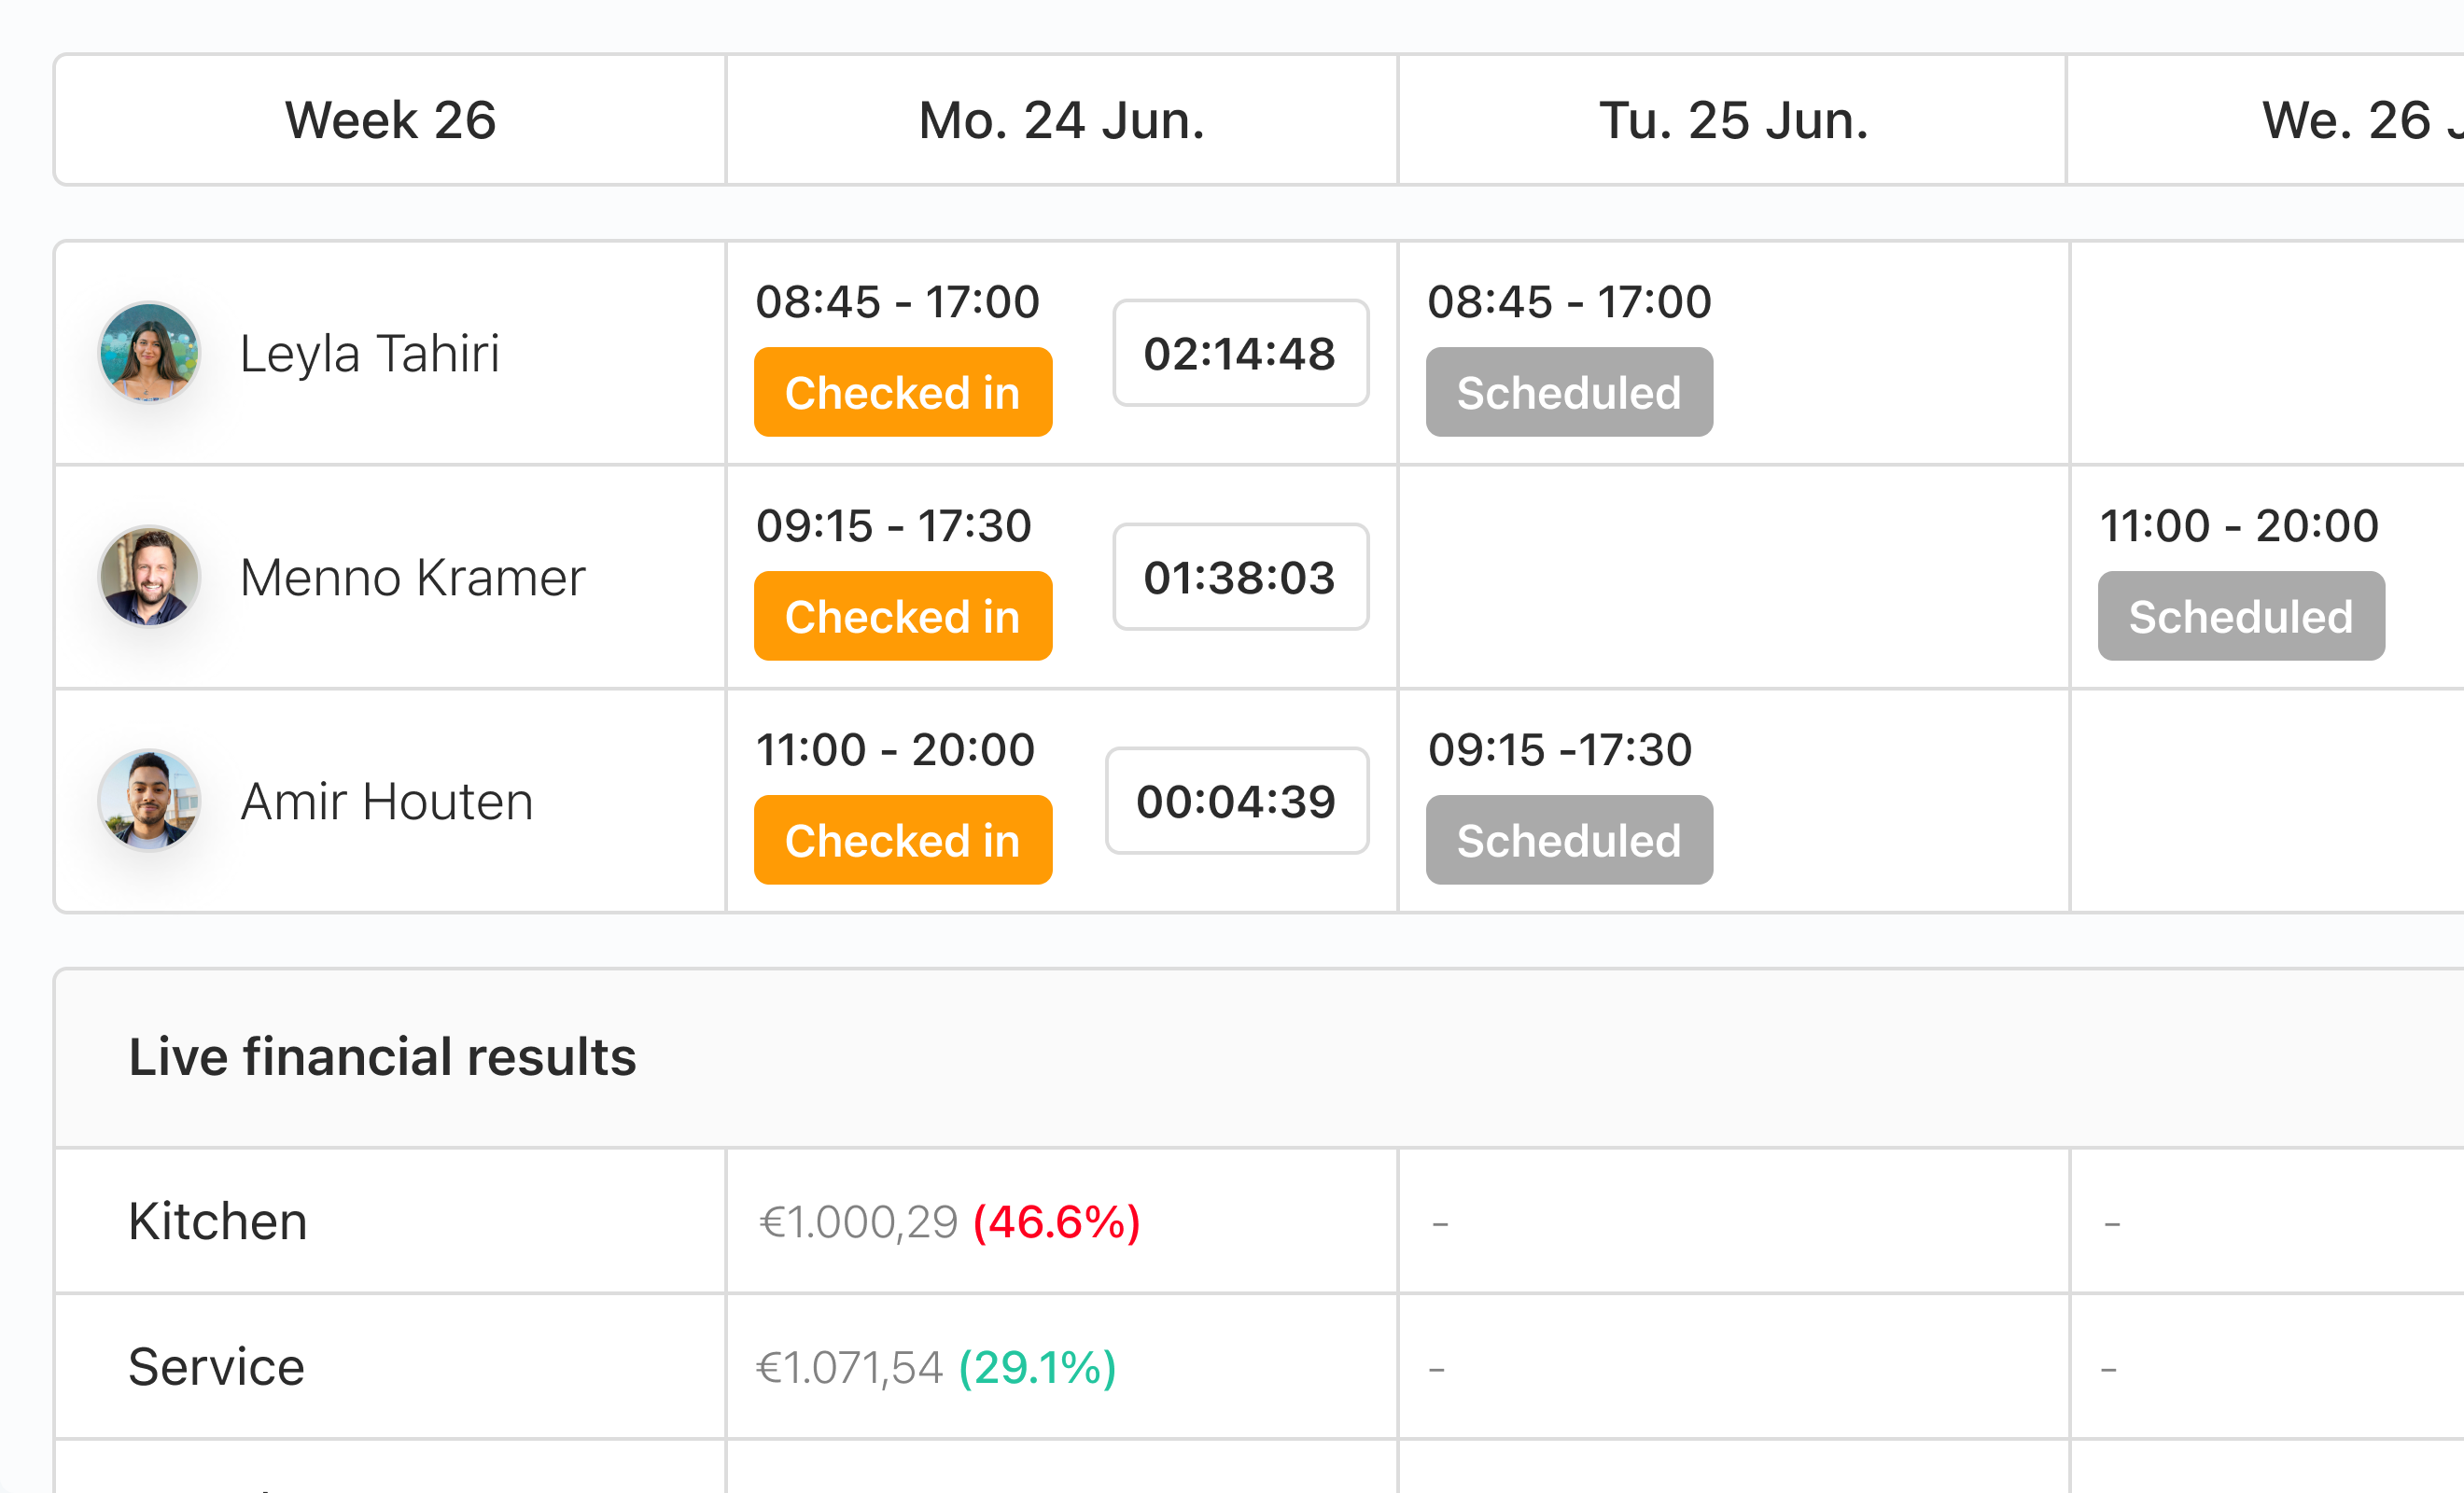Toggle Leyla's Checked in status for Monday

coord(902,392)
